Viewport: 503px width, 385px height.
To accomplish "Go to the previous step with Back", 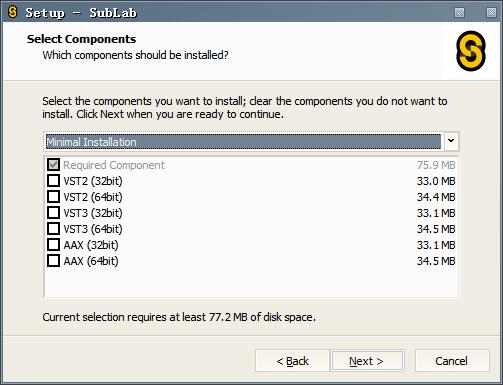I will pyautogui.click(x=292, y=361).
